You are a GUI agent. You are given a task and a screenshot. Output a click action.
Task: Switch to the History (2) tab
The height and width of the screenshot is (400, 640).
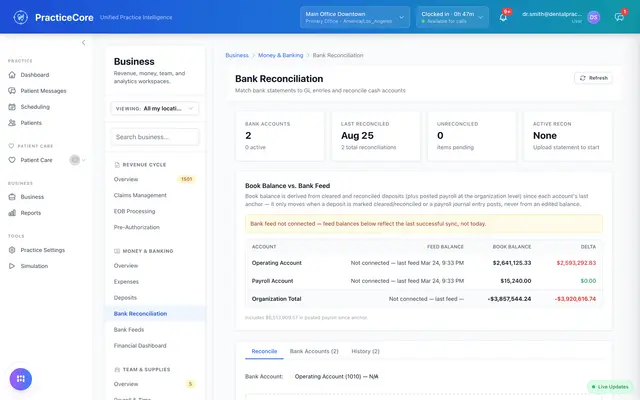pos(365,351)
